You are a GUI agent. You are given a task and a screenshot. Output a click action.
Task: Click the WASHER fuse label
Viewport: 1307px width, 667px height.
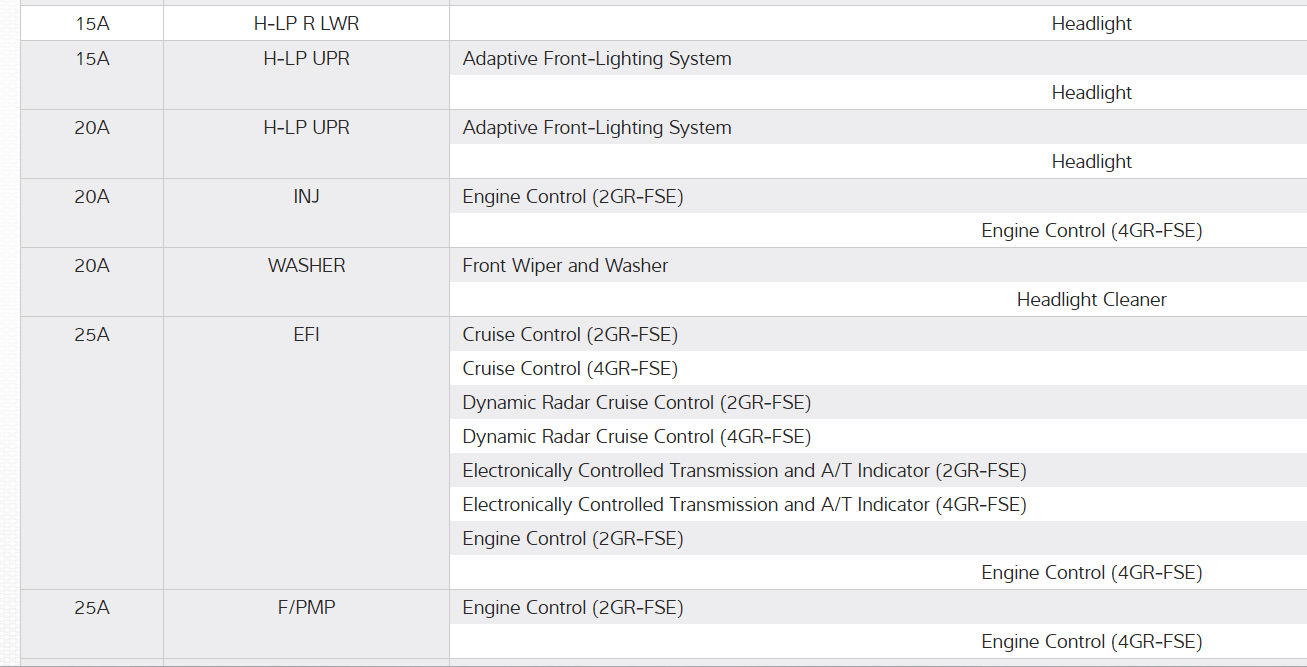[306, 266]
